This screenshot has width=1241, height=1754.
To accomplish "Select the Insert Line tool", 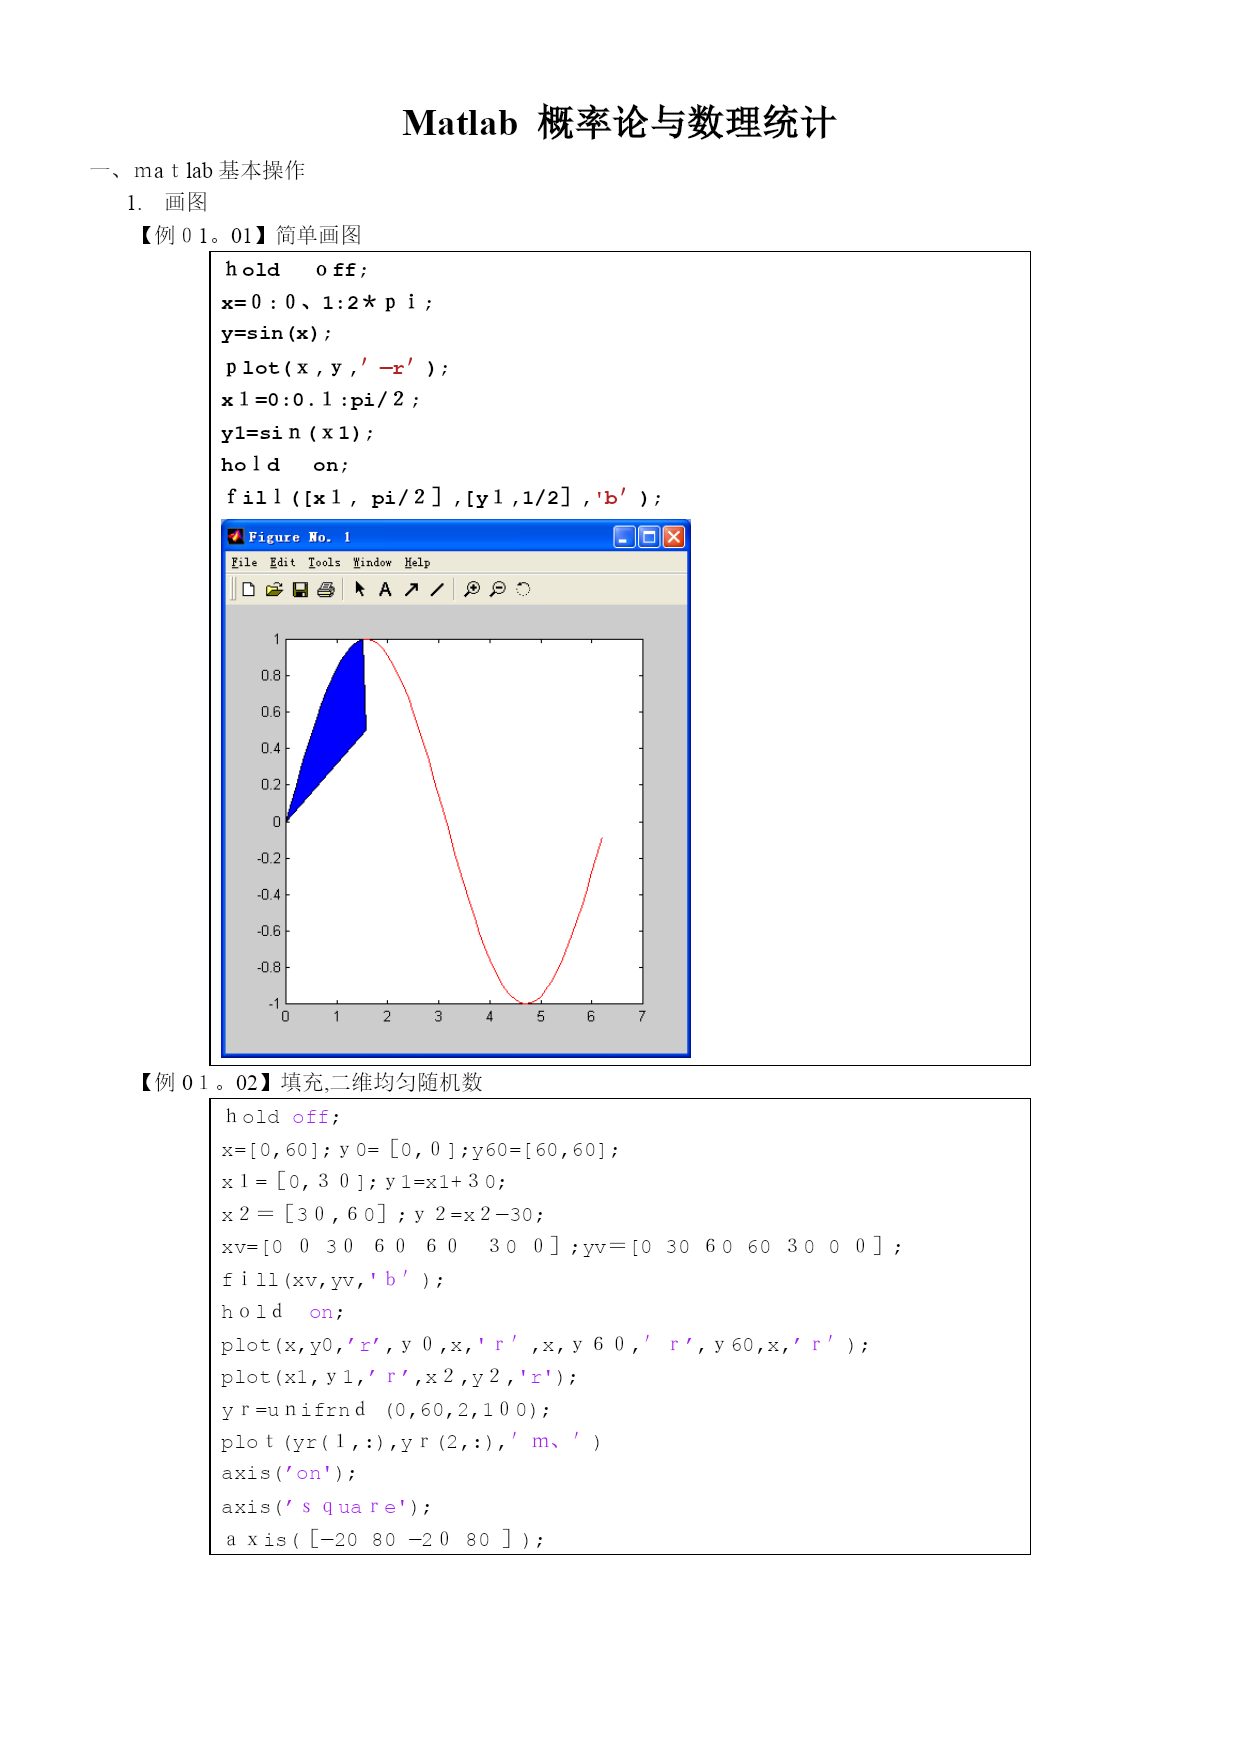I will (x=437, y=590).
